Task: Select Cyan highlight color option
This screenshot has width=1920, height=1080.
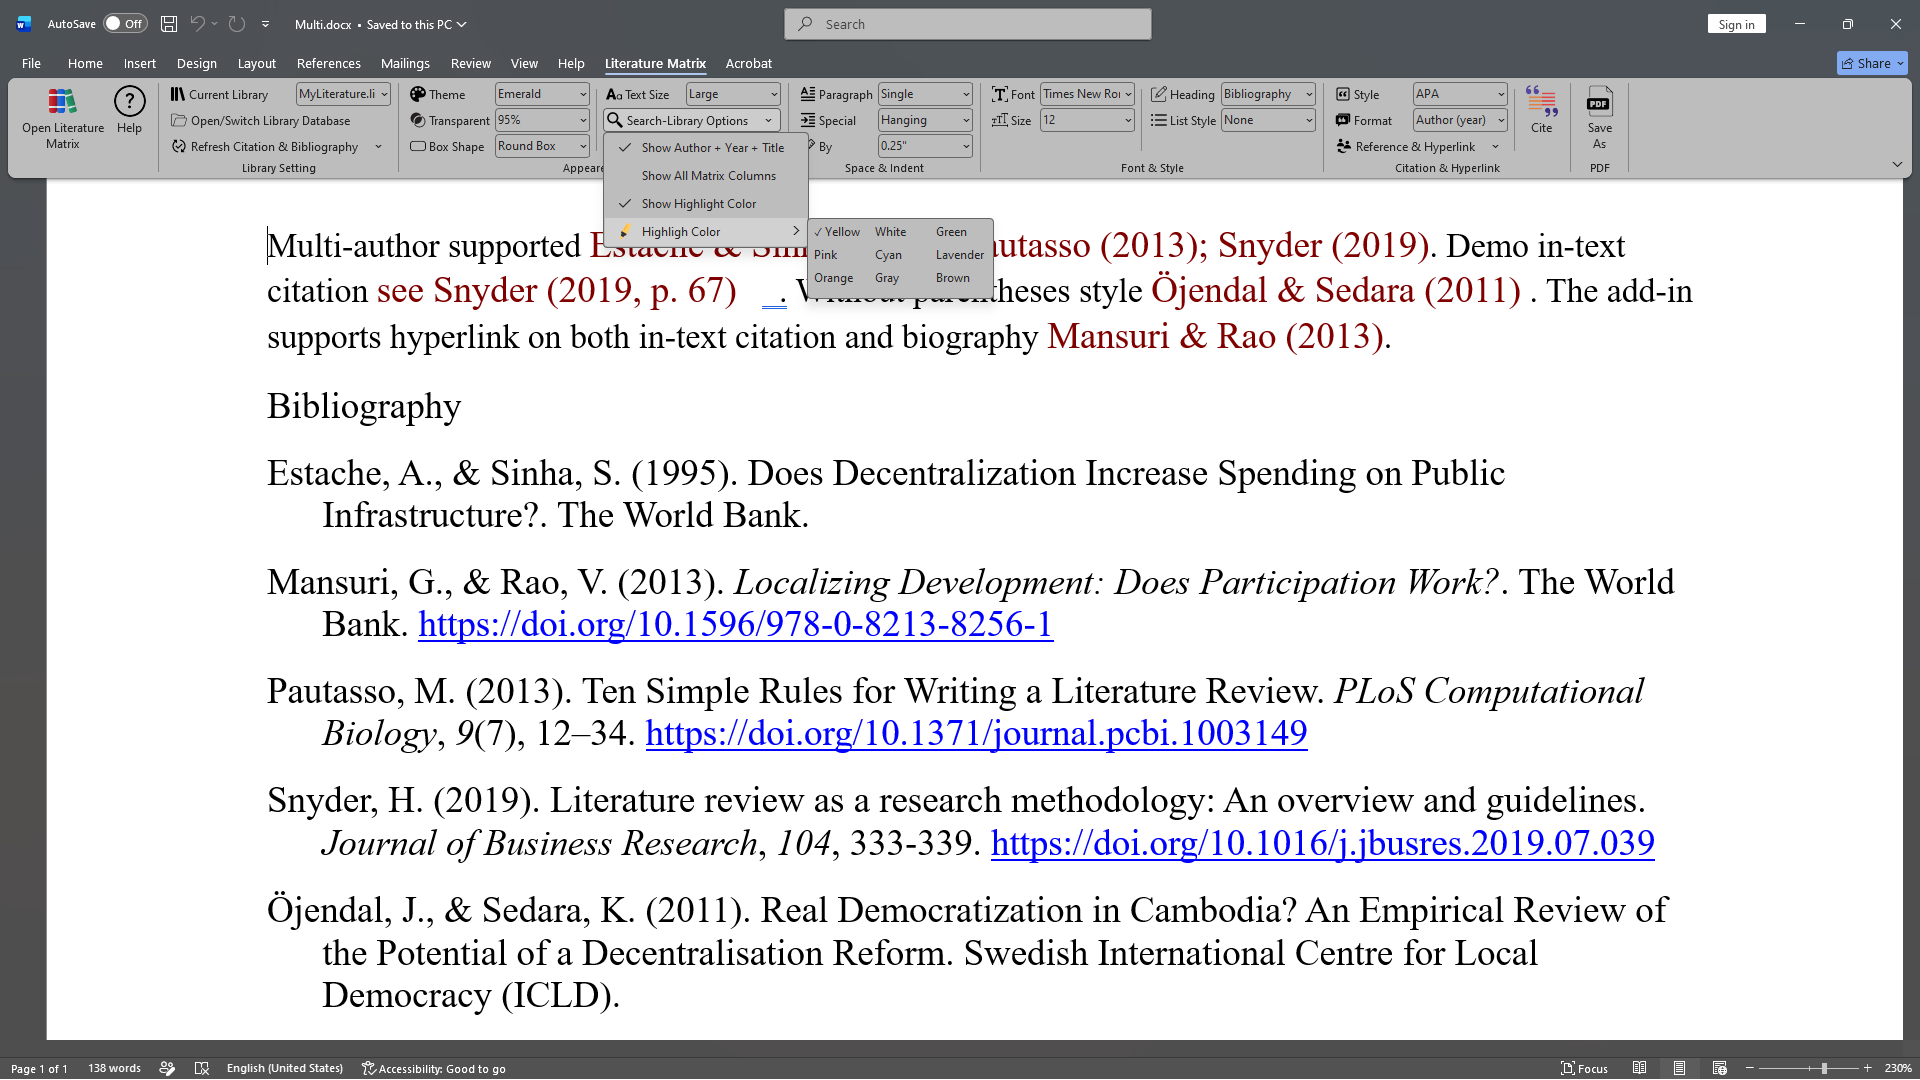Action: point(888,255)
